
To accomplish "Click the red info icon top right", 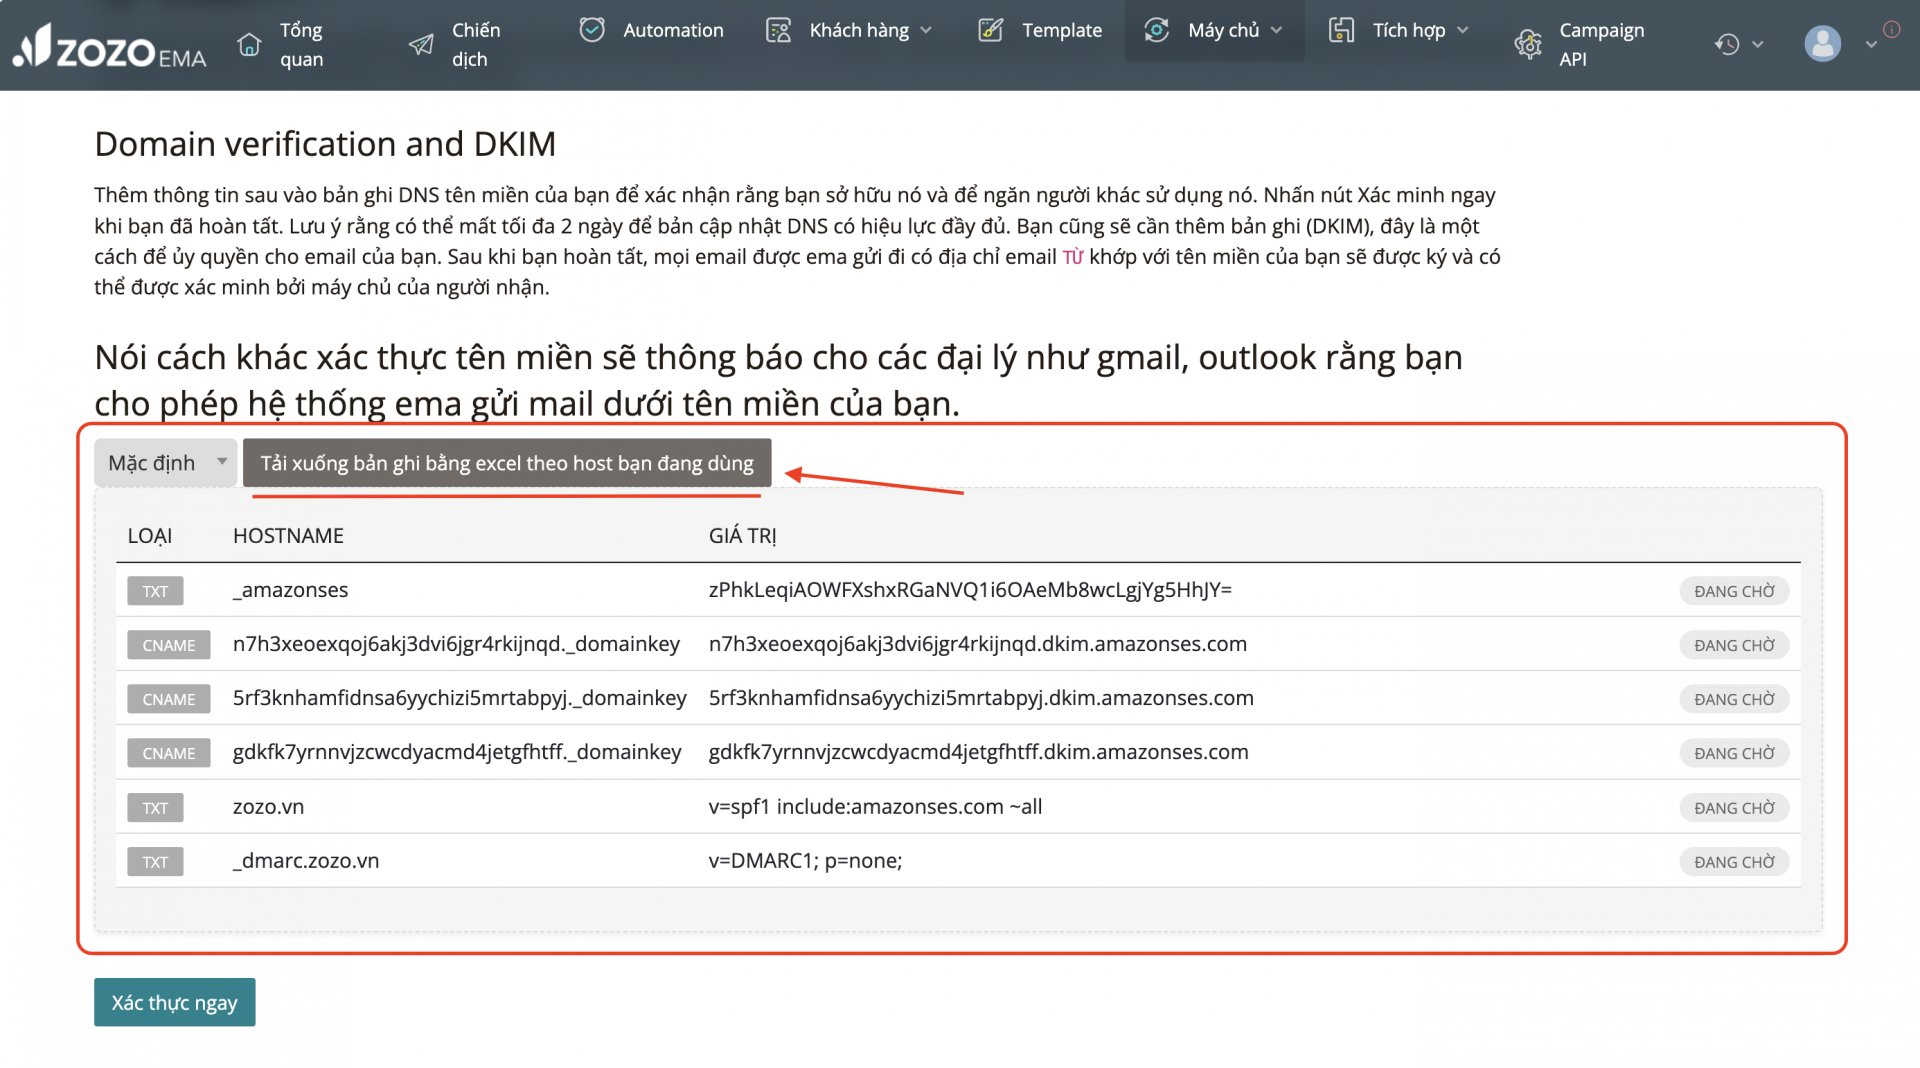I will (x=1892, y=30).
